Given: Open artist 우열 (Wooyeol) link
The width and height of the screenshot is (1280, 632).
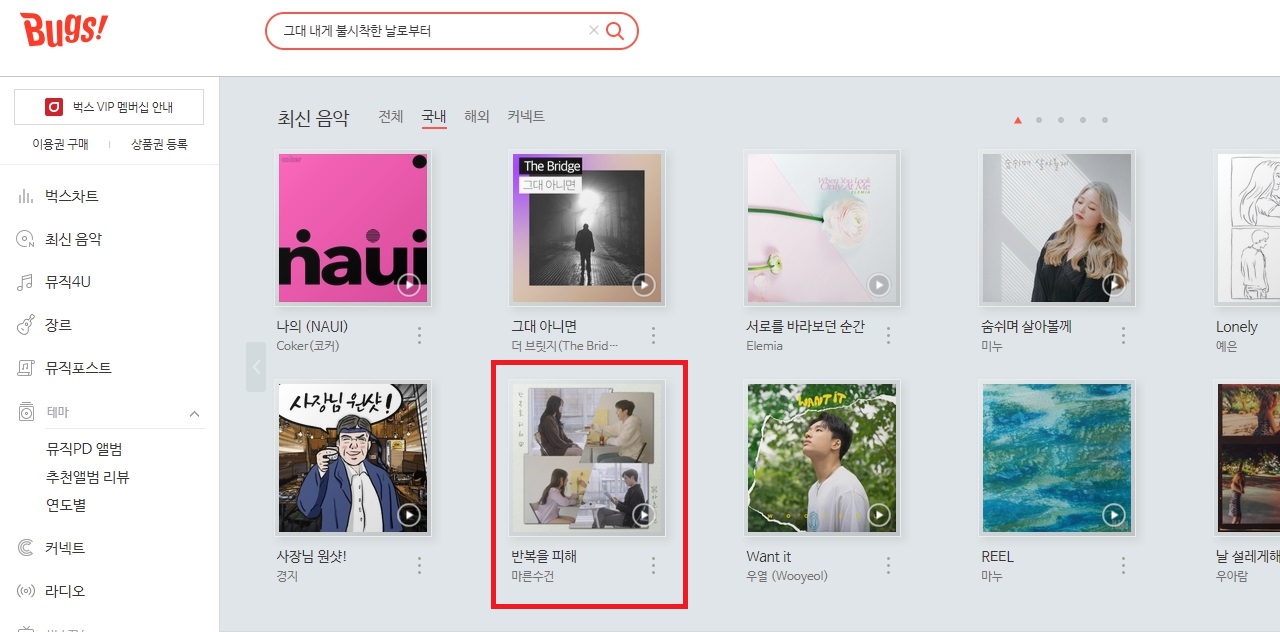Looking at the screenshot, I should tap(787, 576).
